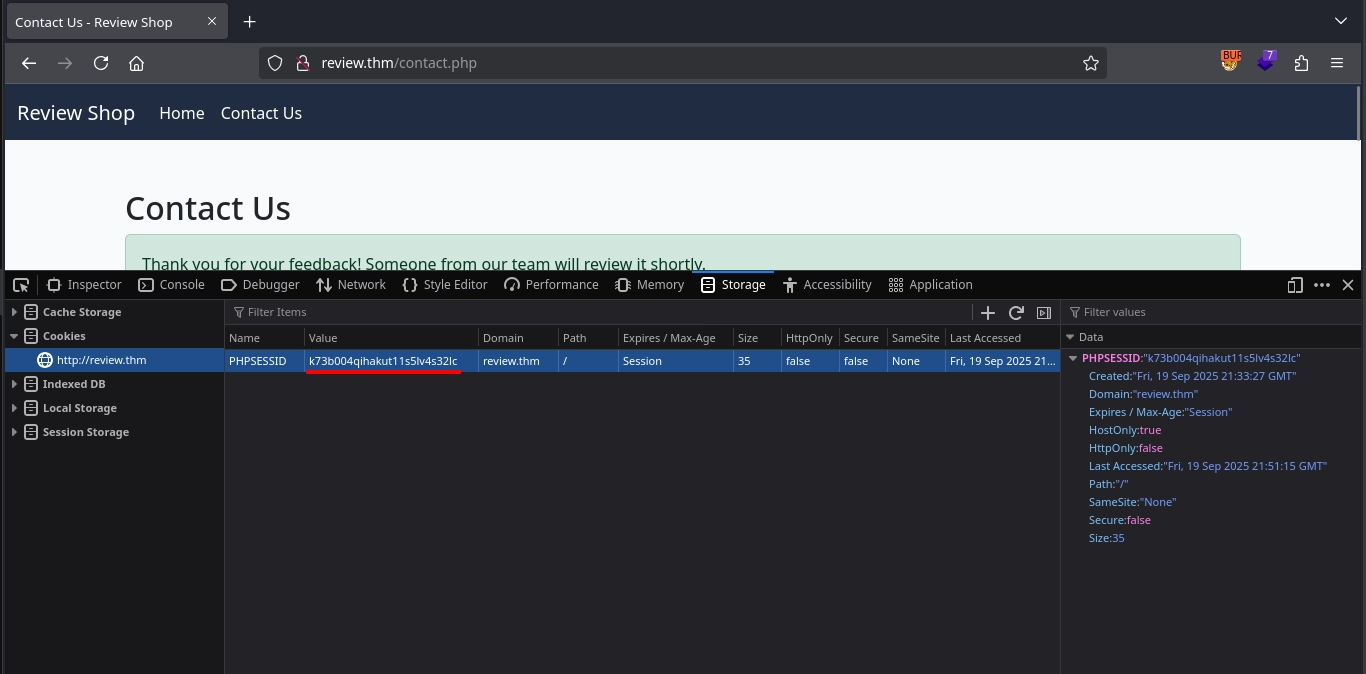
Task: Open the Console tab
Action: click(x=171, y=285)
